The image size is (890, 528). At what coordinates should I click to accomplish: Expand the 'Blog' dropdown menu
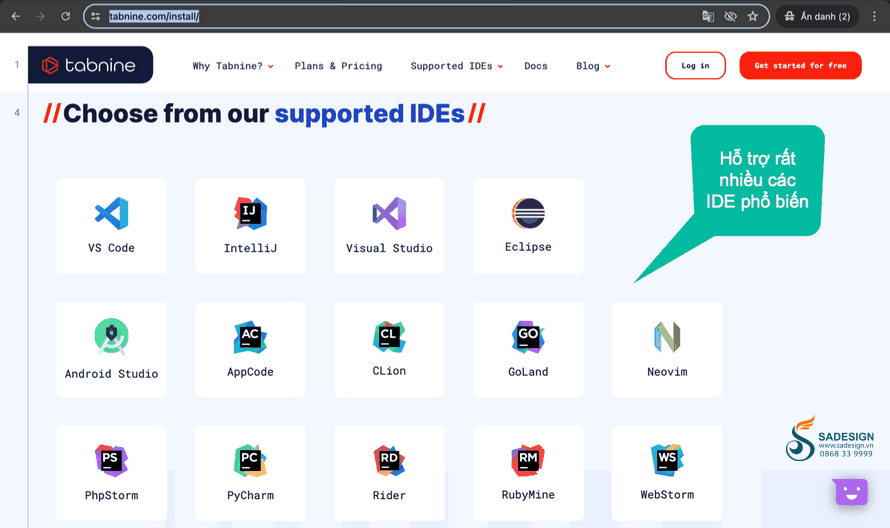click(x=593, y=66)
